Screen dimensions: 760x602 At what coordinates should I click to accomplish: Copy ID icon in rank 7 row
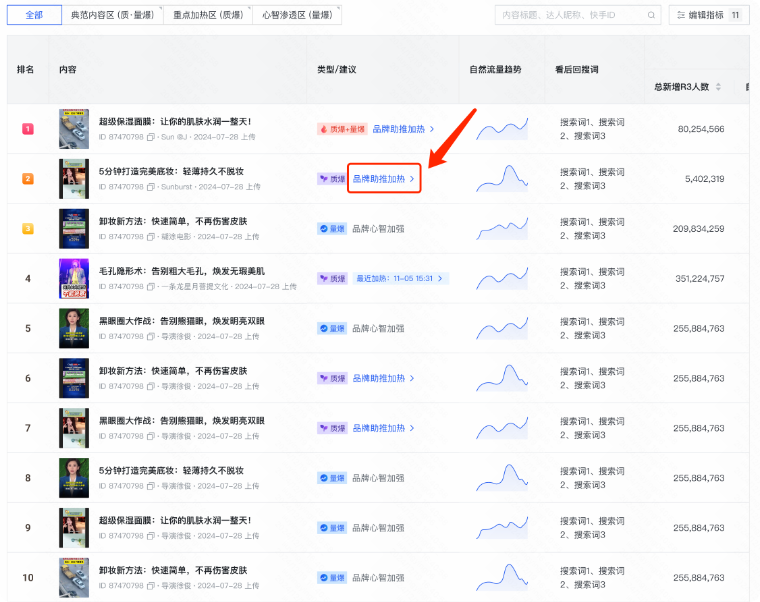point(151,436)
